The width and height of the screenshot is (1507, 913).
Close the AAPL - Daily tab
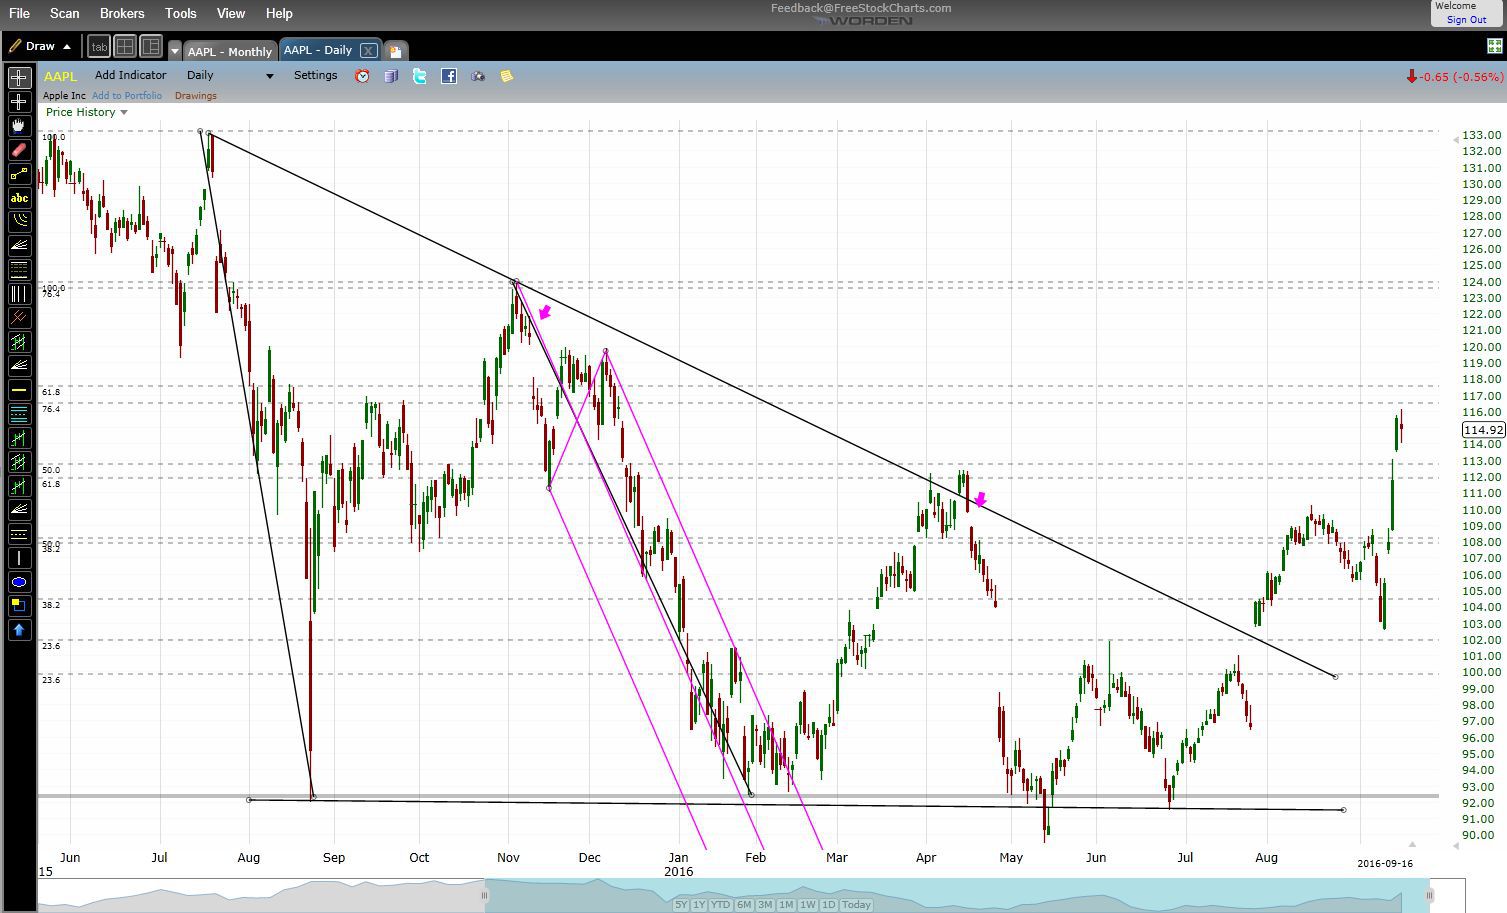(x=368, y=50)
